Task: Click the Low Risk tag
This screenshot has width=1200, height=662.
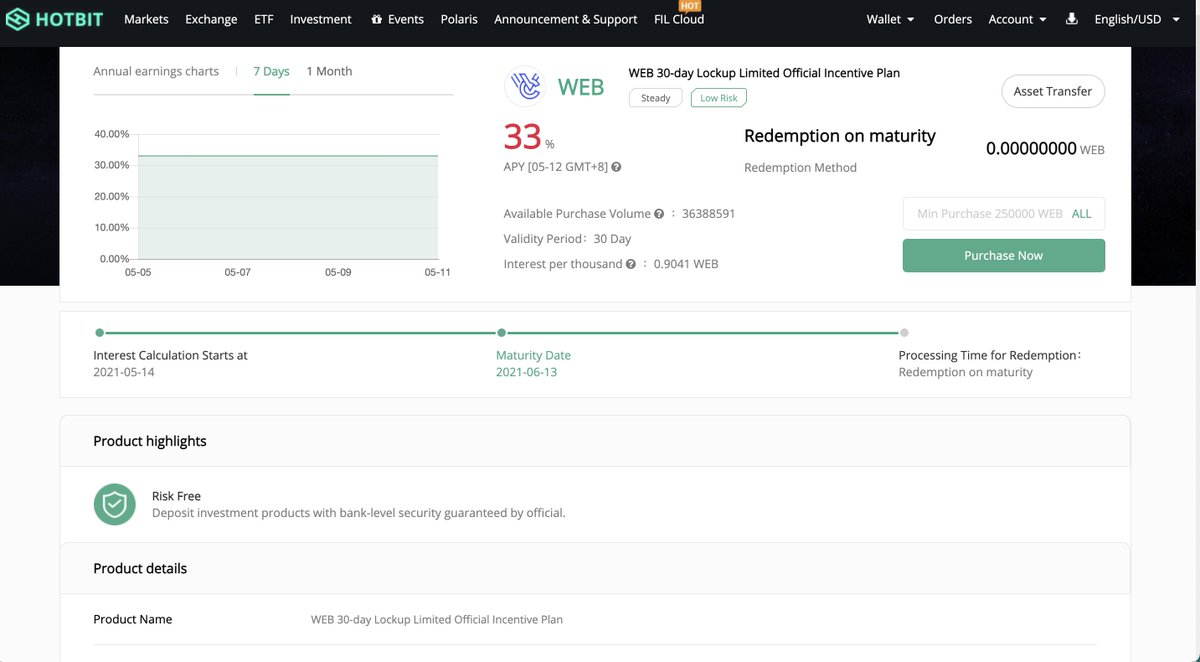Action: pyautogui.click(x=719, y=98)
